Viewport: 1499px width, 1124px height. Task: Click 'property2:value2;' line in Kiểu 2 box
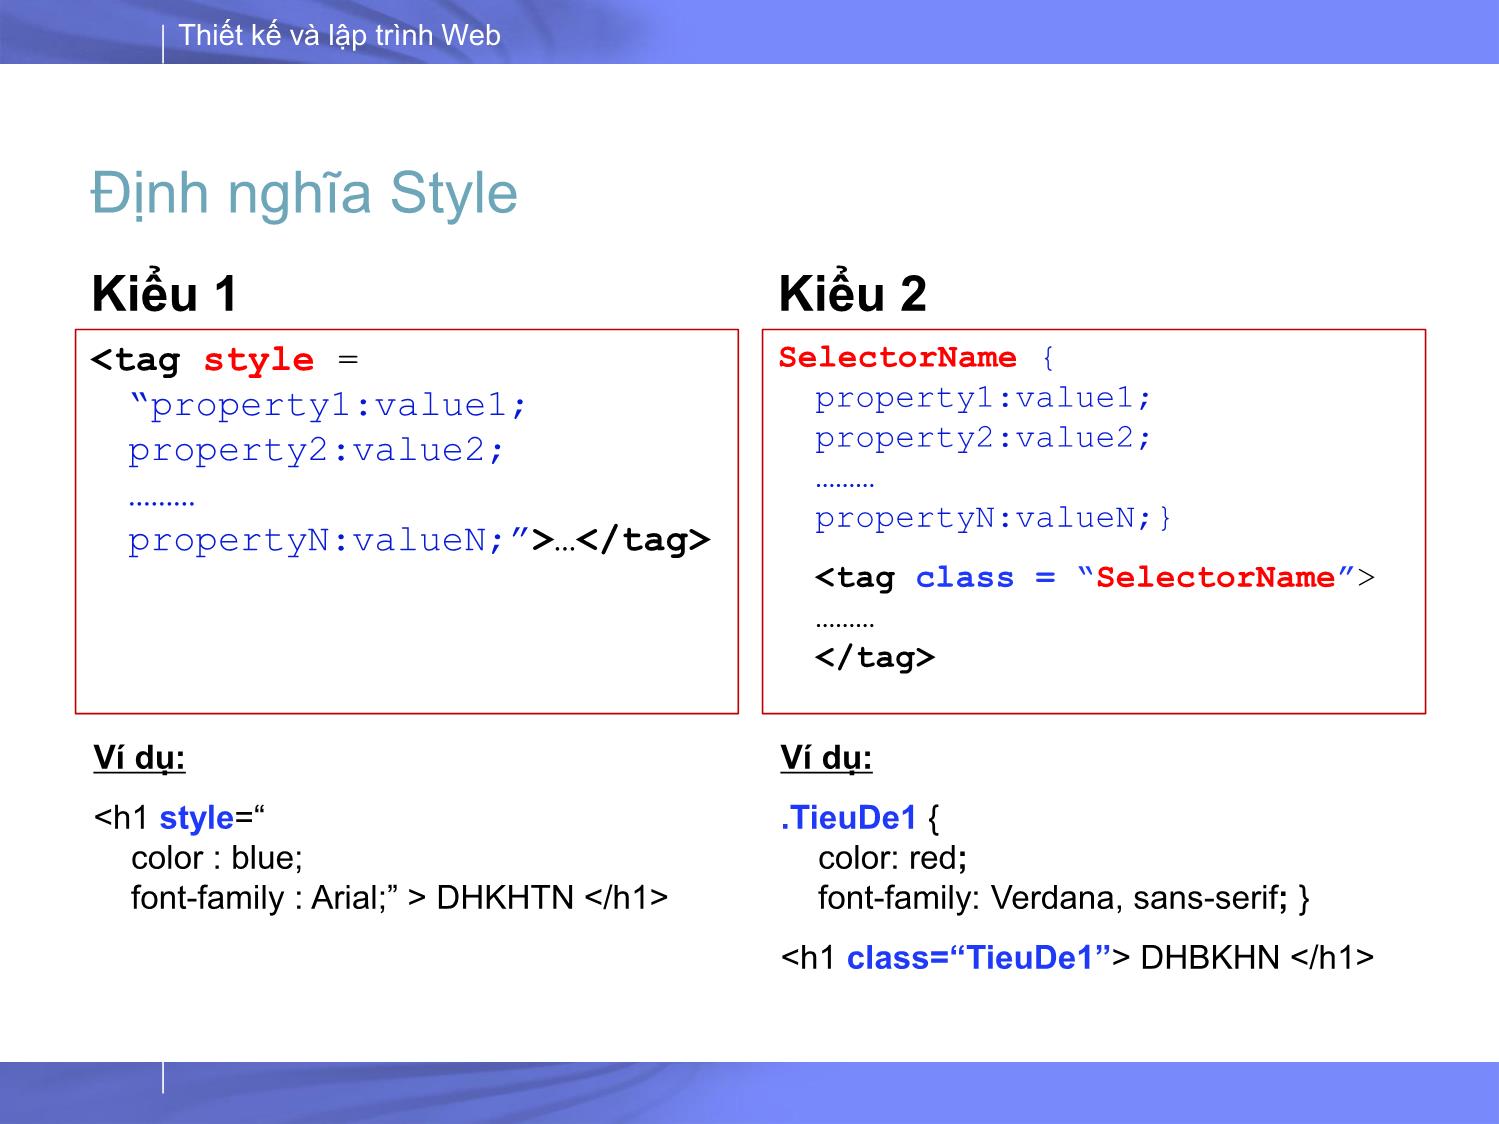984,438
